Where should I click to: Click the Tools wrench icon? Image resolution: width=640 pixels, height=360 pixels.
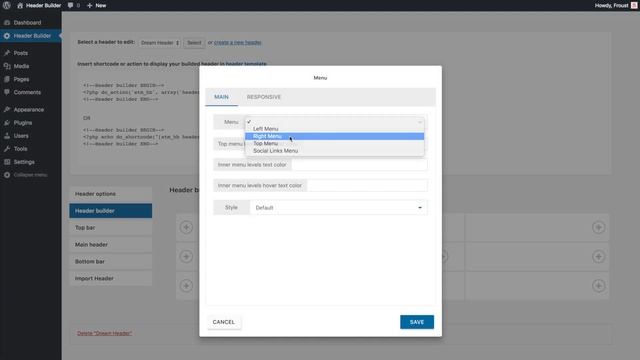(x=7, y=149)
